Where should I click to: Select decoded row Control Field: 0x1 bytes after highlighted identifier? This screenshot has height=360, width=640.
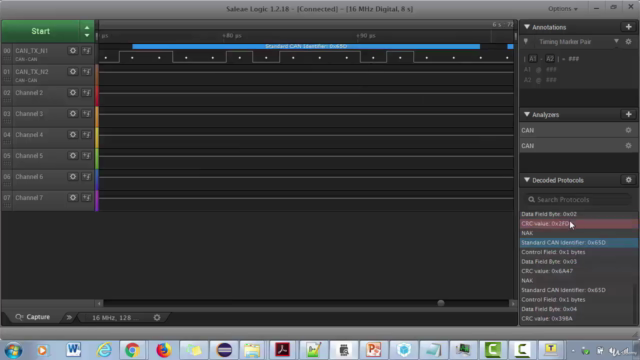pos(578,252)
